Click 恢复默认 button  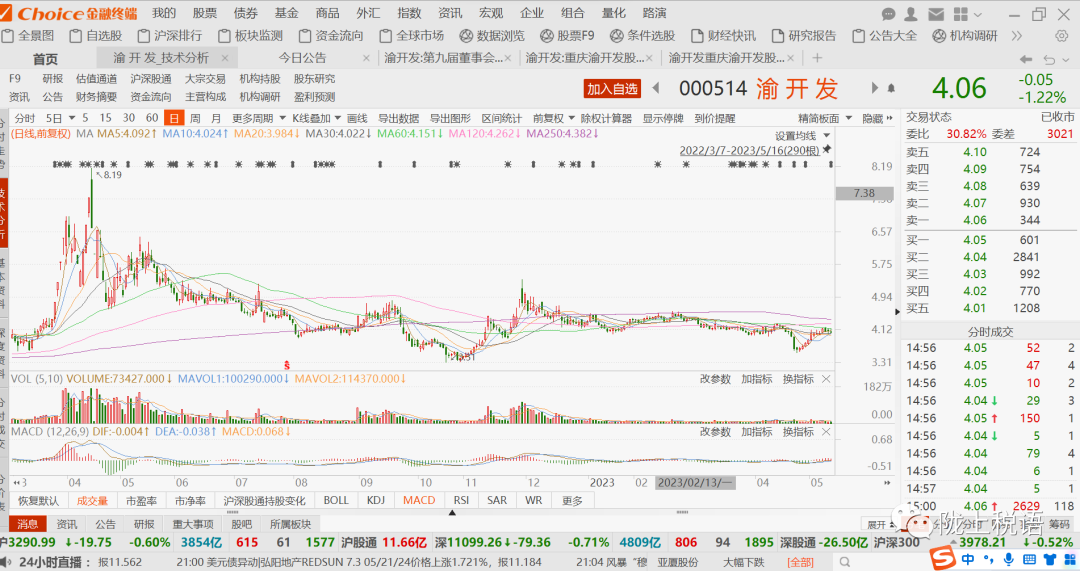point(39,501)
